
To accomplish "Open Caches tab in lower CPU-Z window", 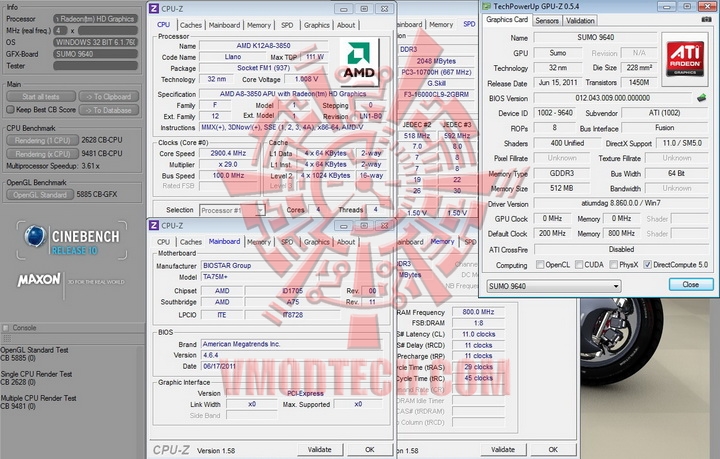I will click(191, 242).
